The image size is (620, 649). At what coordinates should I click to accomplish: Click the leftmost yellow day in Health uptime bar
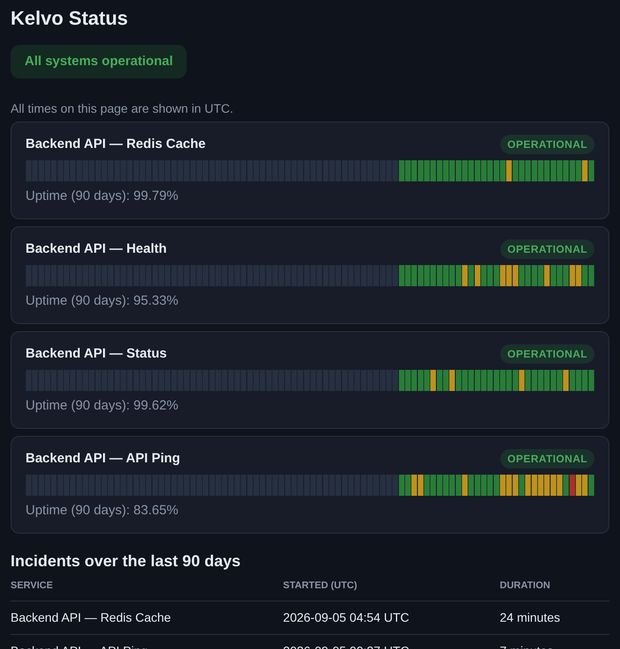pyautogui.click(x=465, y=276)
